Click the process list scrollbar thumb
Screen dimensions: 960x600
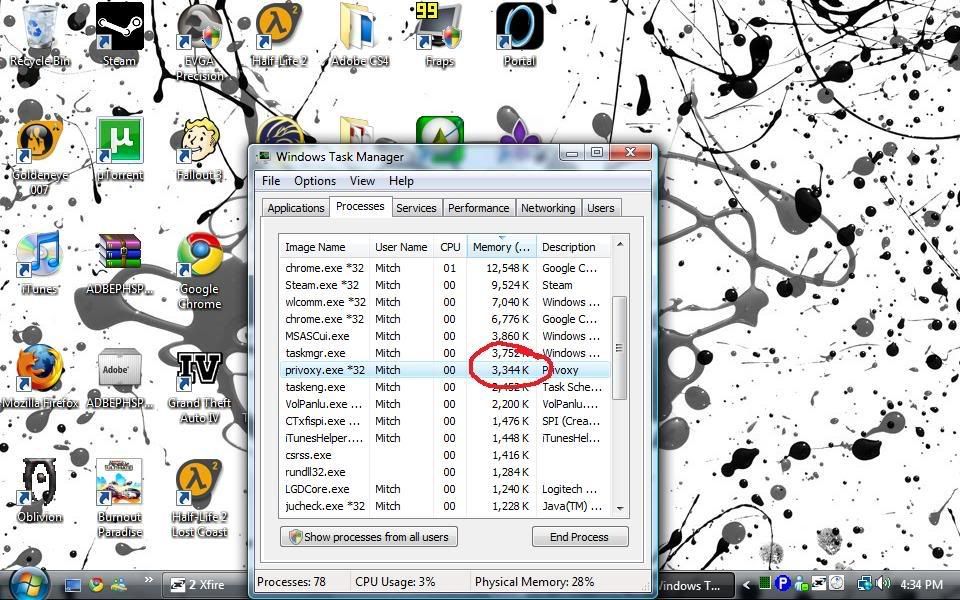(x=619, y=348)
